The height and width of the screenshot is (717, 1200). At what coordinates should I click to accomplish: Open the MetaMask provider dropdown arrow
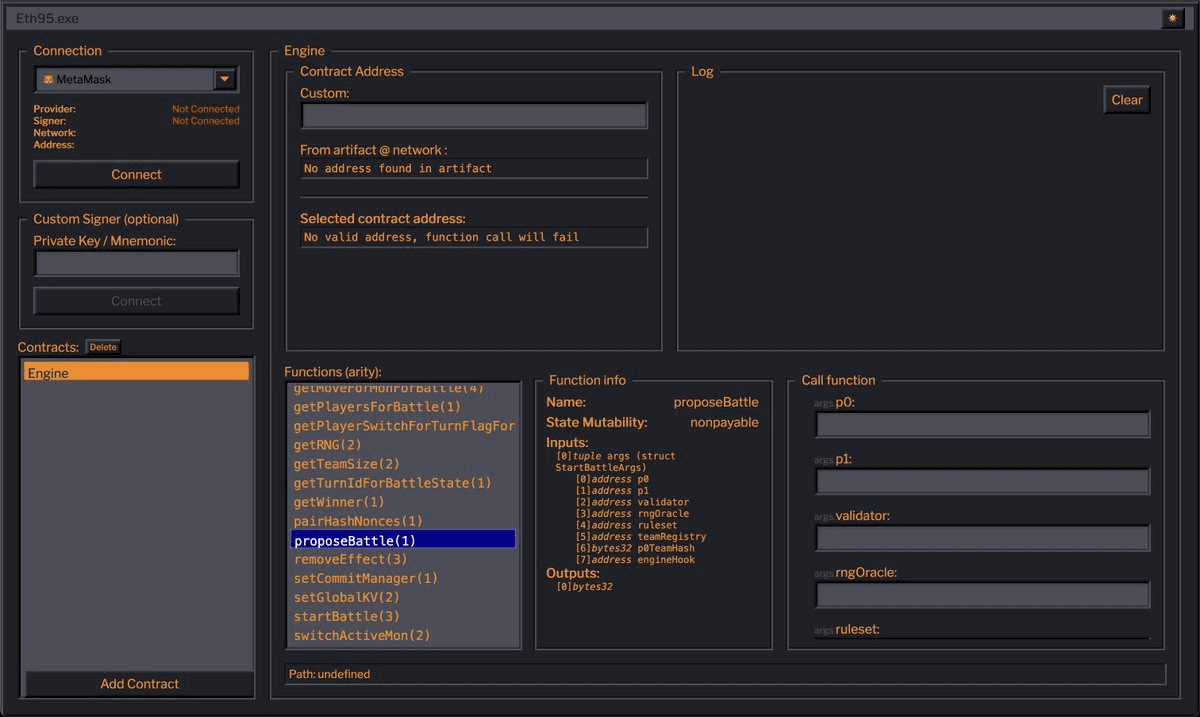pyautogui.click(x=225, y=79)
